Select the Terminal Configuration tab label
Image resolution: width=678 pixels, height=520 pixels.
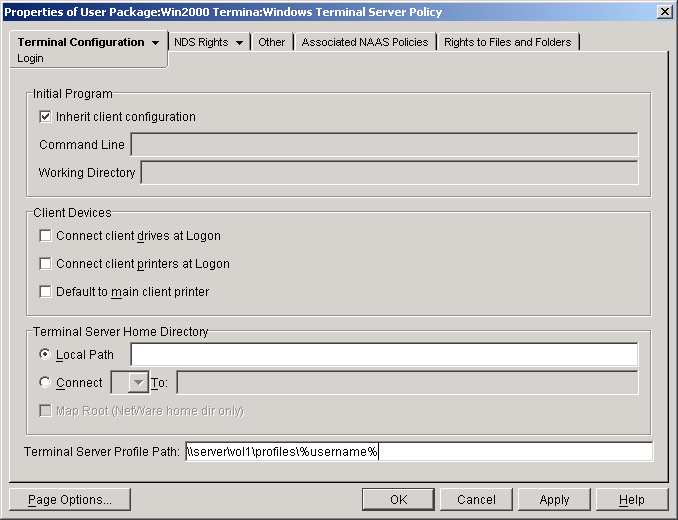pyautogui.click(x=81, y=42)
